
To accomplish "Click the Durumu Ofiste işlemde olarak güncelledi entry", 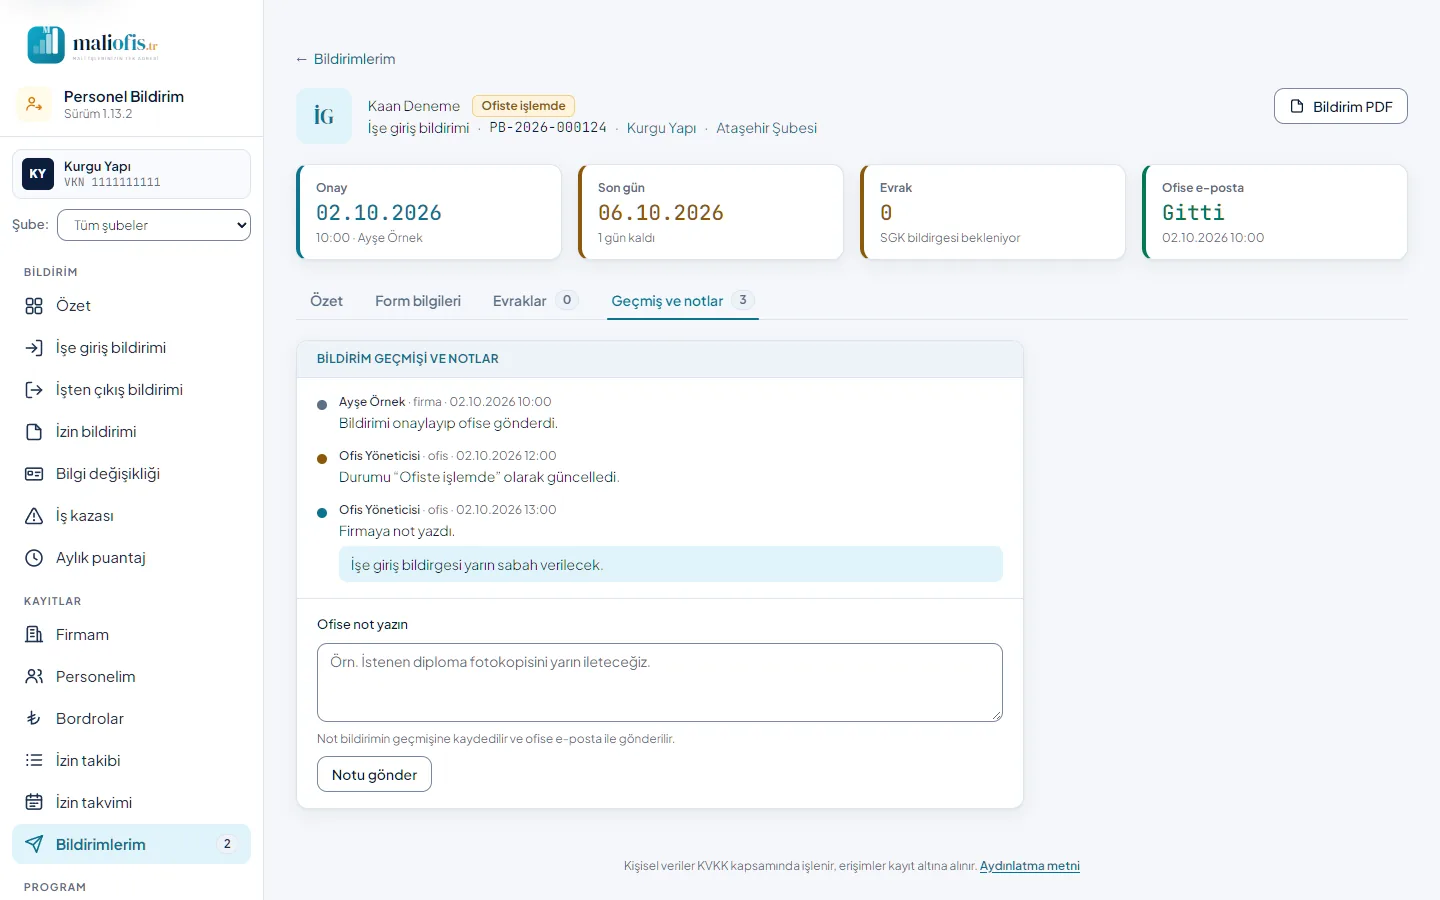I will pos(479,478).
